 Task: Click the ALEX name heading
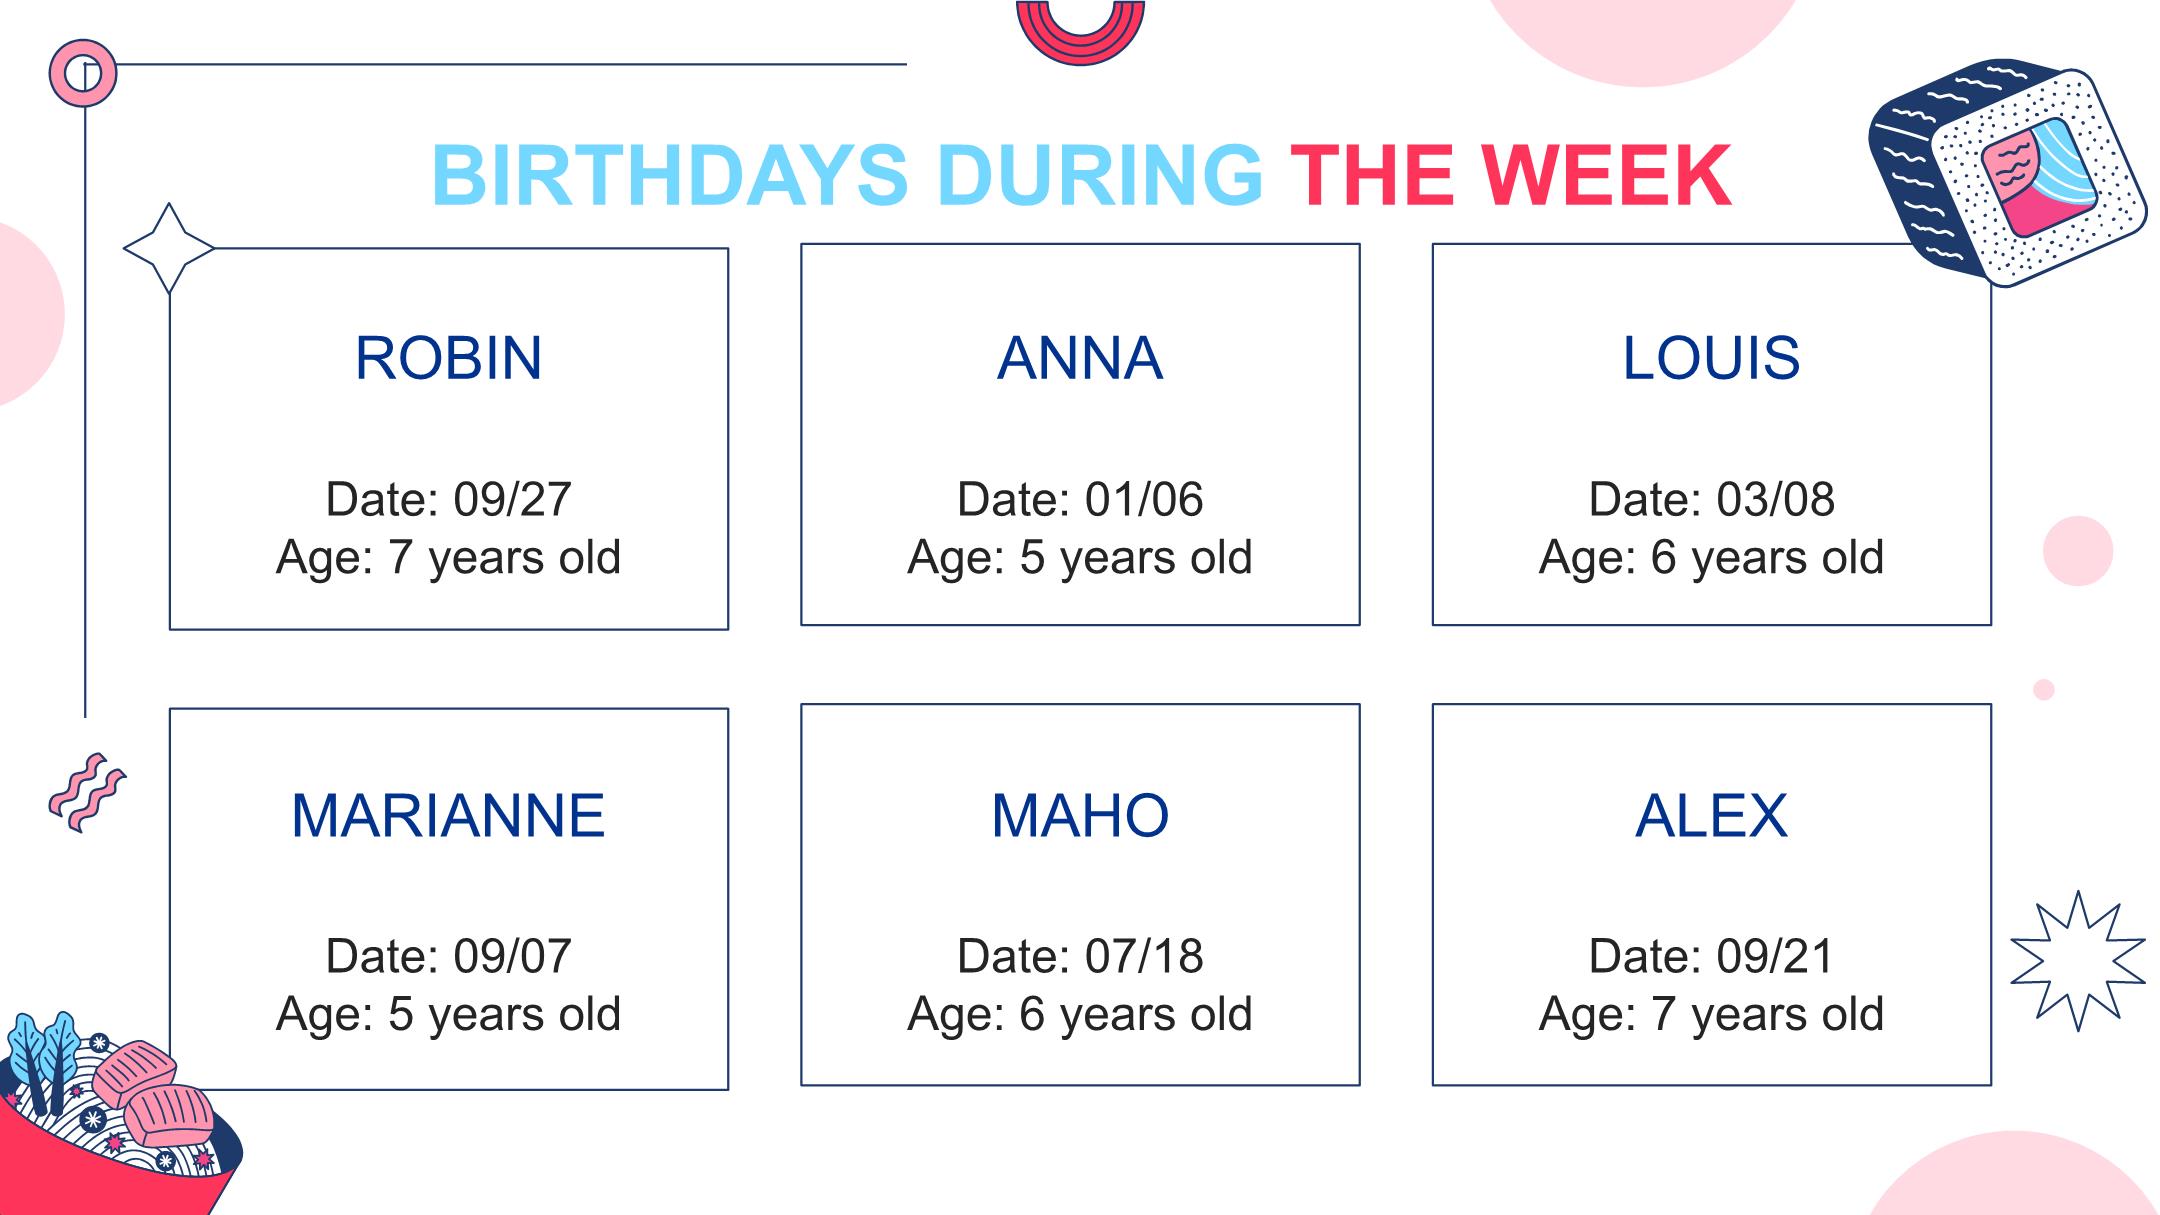[x=1711, y=815]
